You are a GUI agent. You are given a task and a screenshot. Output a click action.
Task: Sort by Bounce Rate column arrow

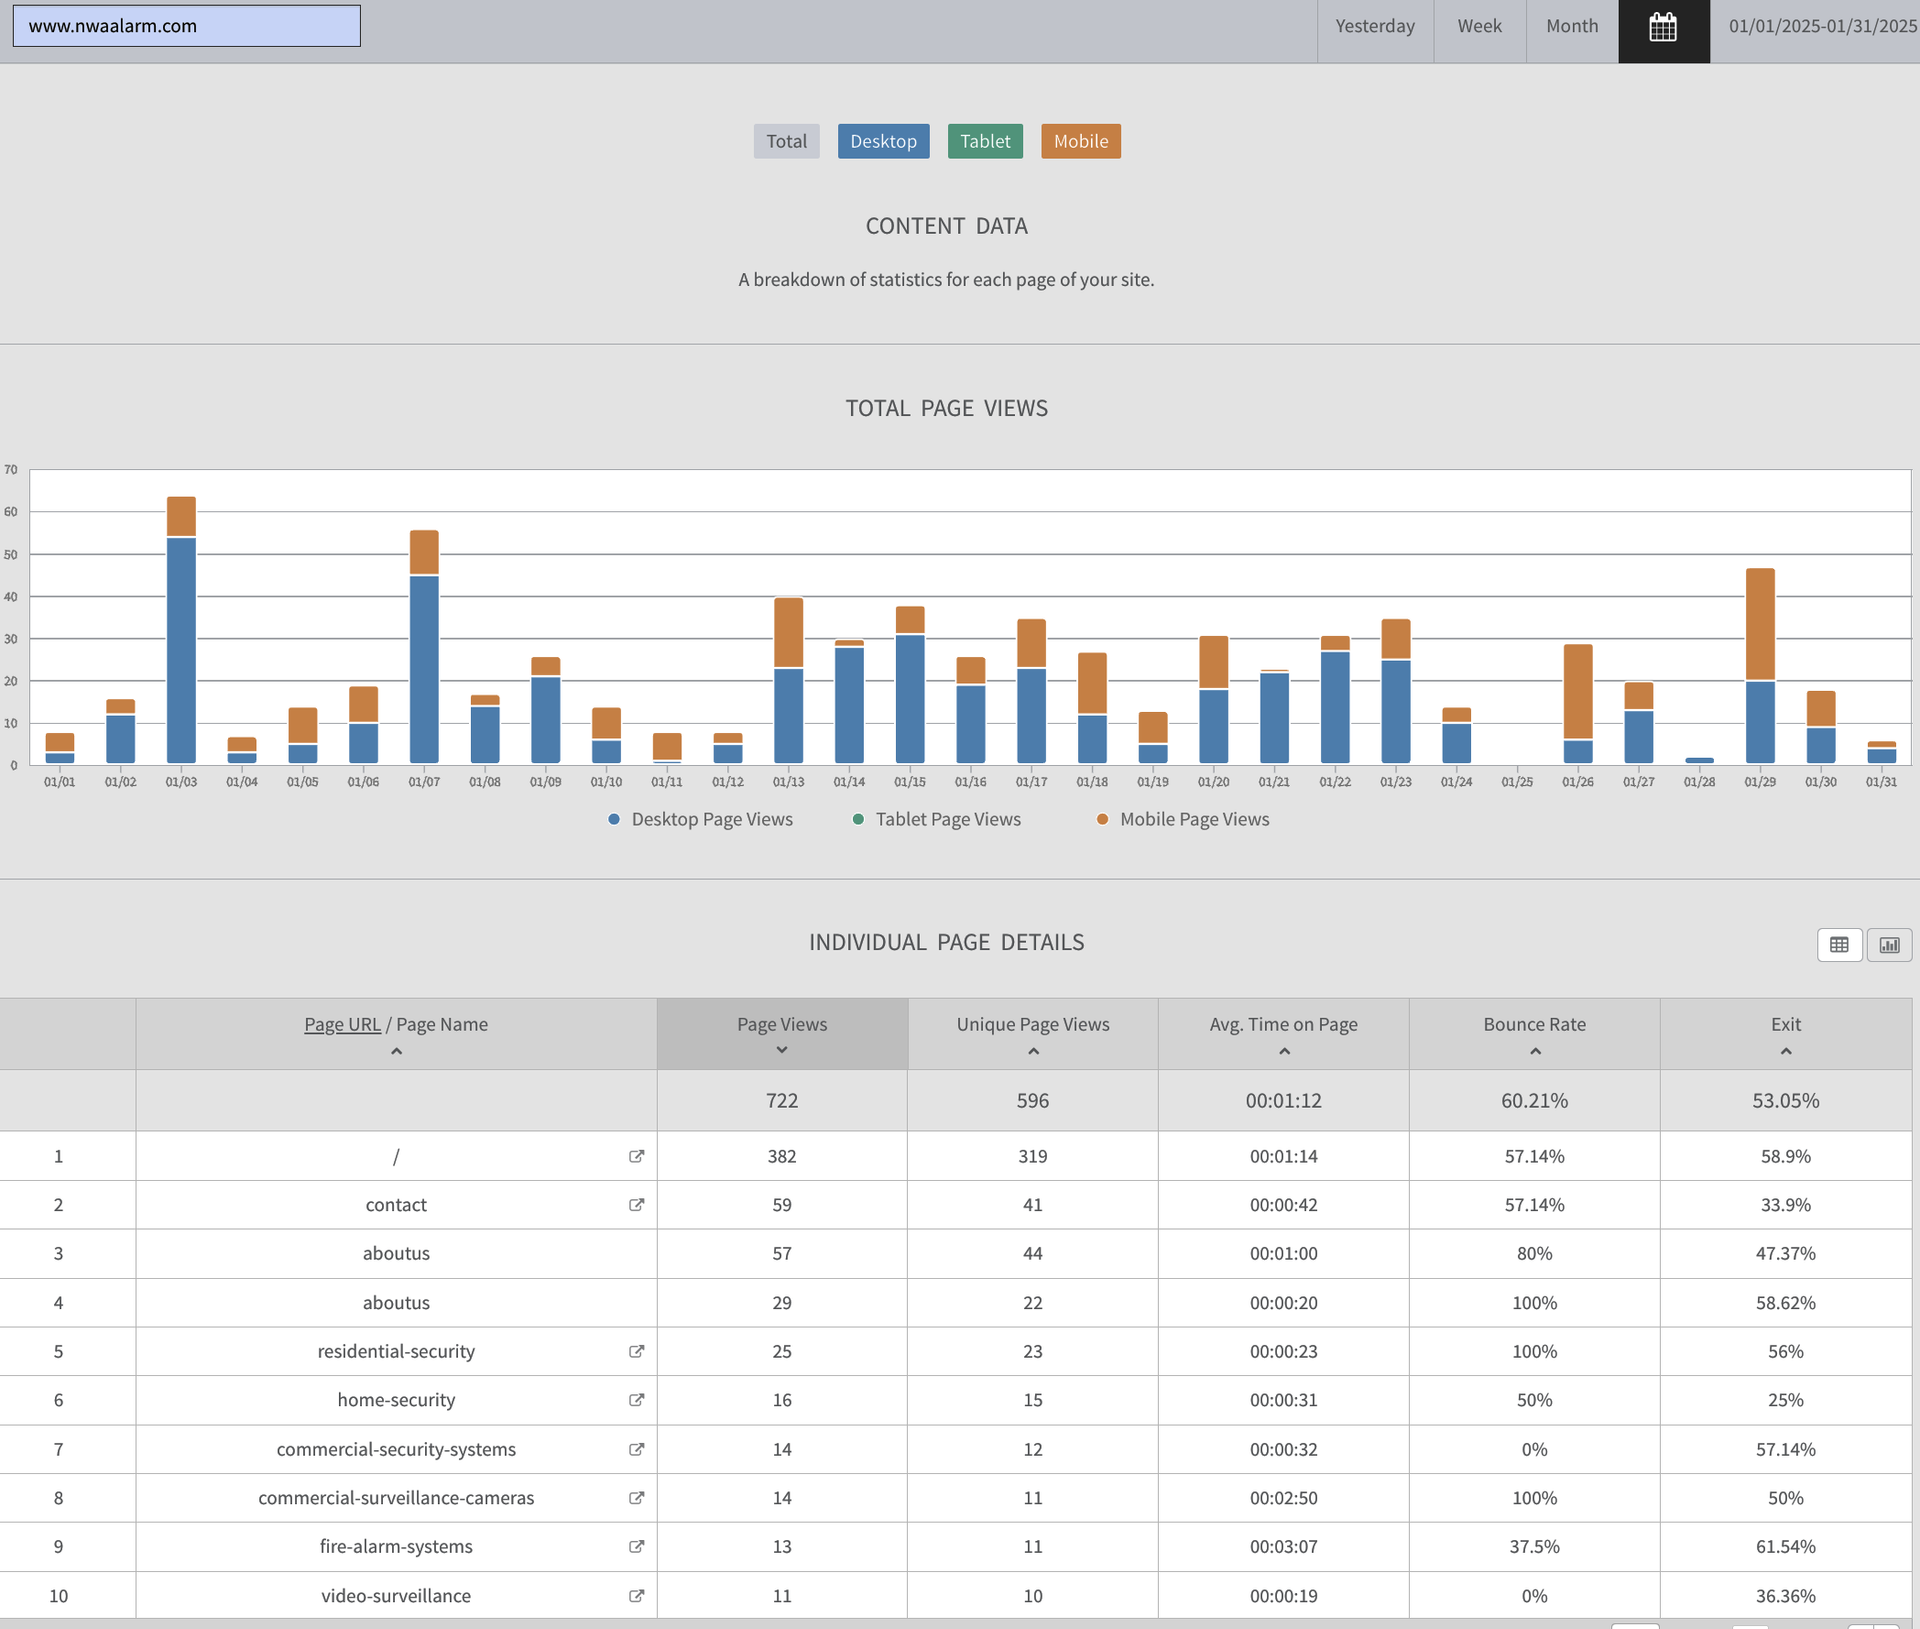click(x=1535, y=1051)
